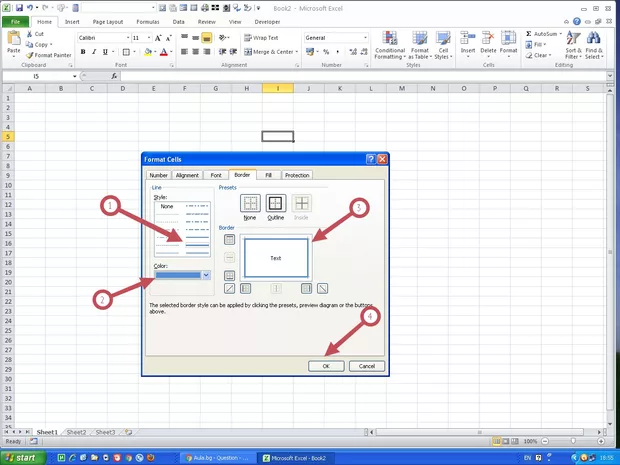Image resolution: width=620 pixels, height=465 pixels.
Task: Select the None border preset
Action: [x=250, y=203]
